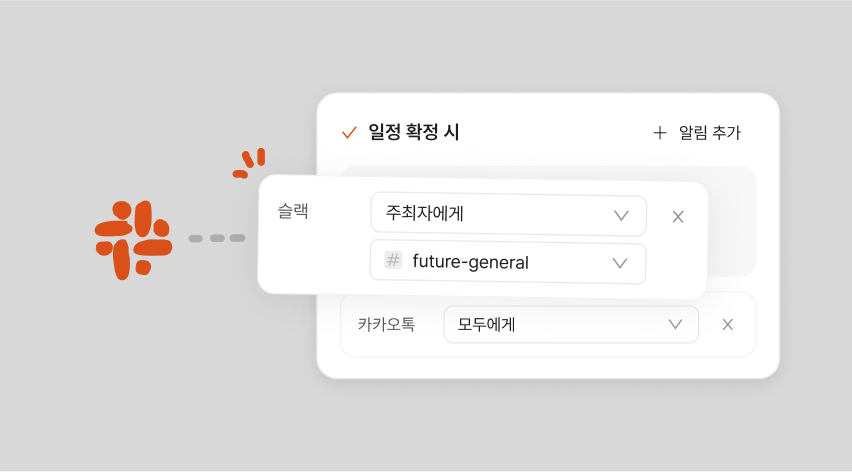Click the 슬랙 row label
This screenshot has width=852, height=472.
(x=293, y=211)
